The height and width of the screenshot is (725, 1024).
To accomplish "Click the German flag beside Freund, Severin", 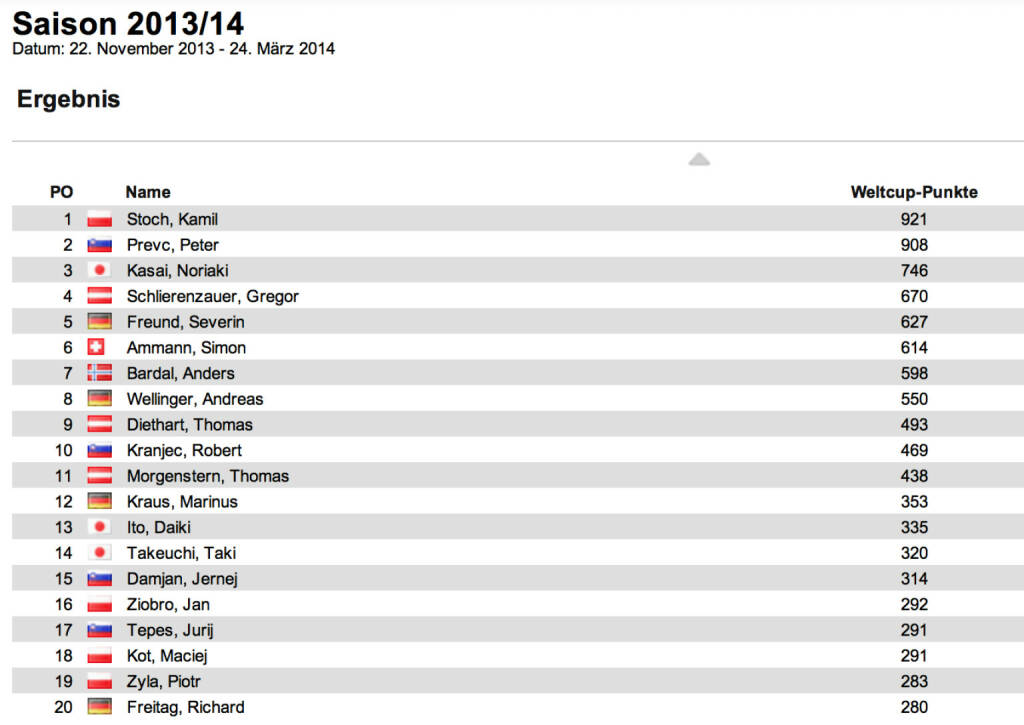I will point(99,322).
